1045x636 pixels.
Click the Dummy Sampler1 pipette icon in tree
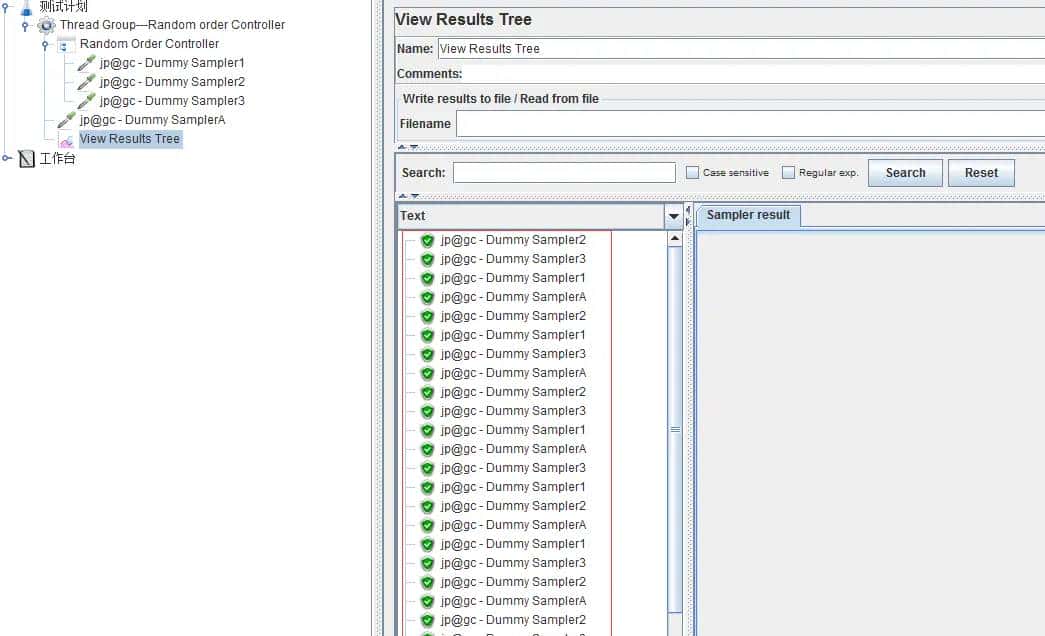pyautogui.click(x=86, y=63)
